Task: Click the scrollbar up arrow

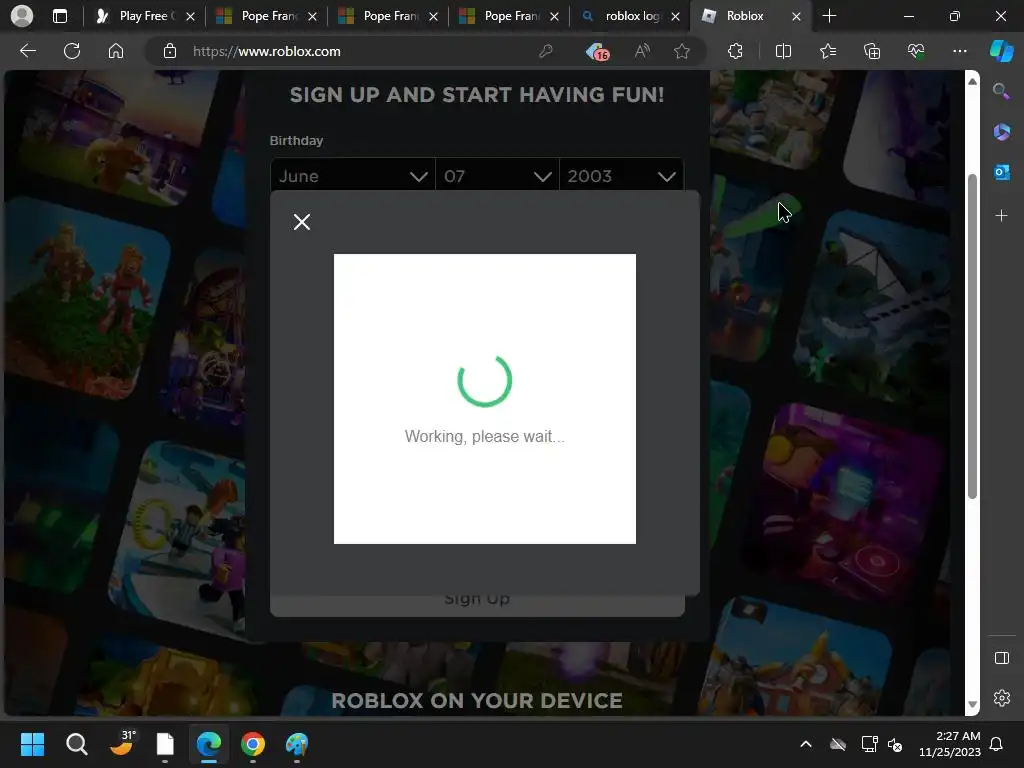Action: [x=972, y=82]
